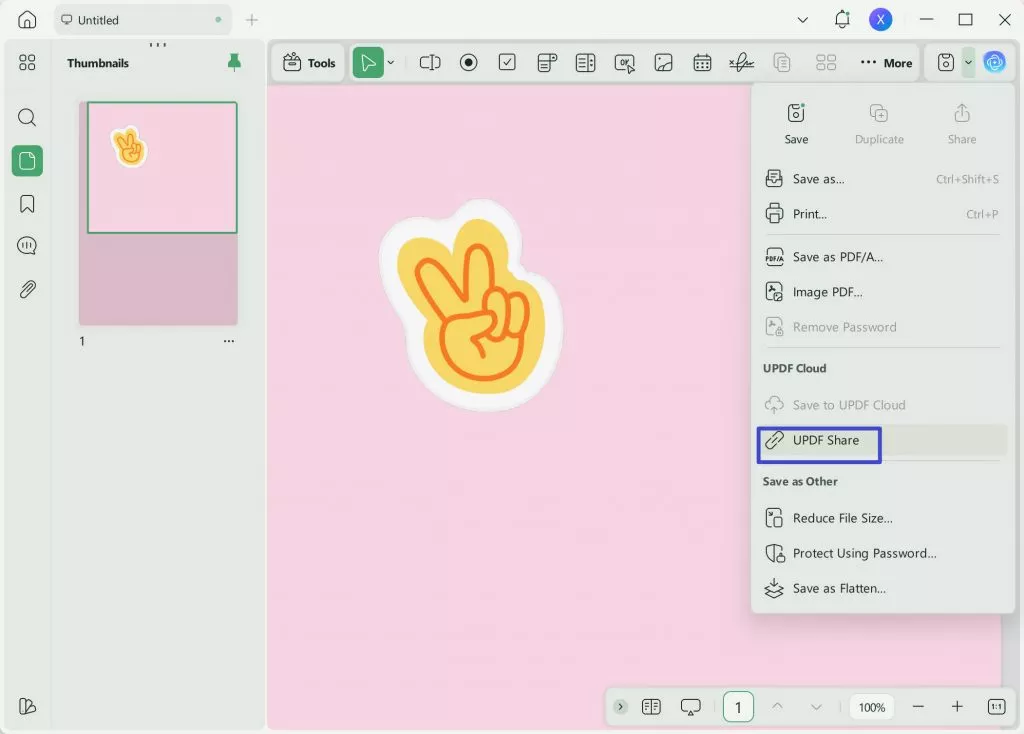
Task: Select Reduce File Size option
Action: (842, 518)
